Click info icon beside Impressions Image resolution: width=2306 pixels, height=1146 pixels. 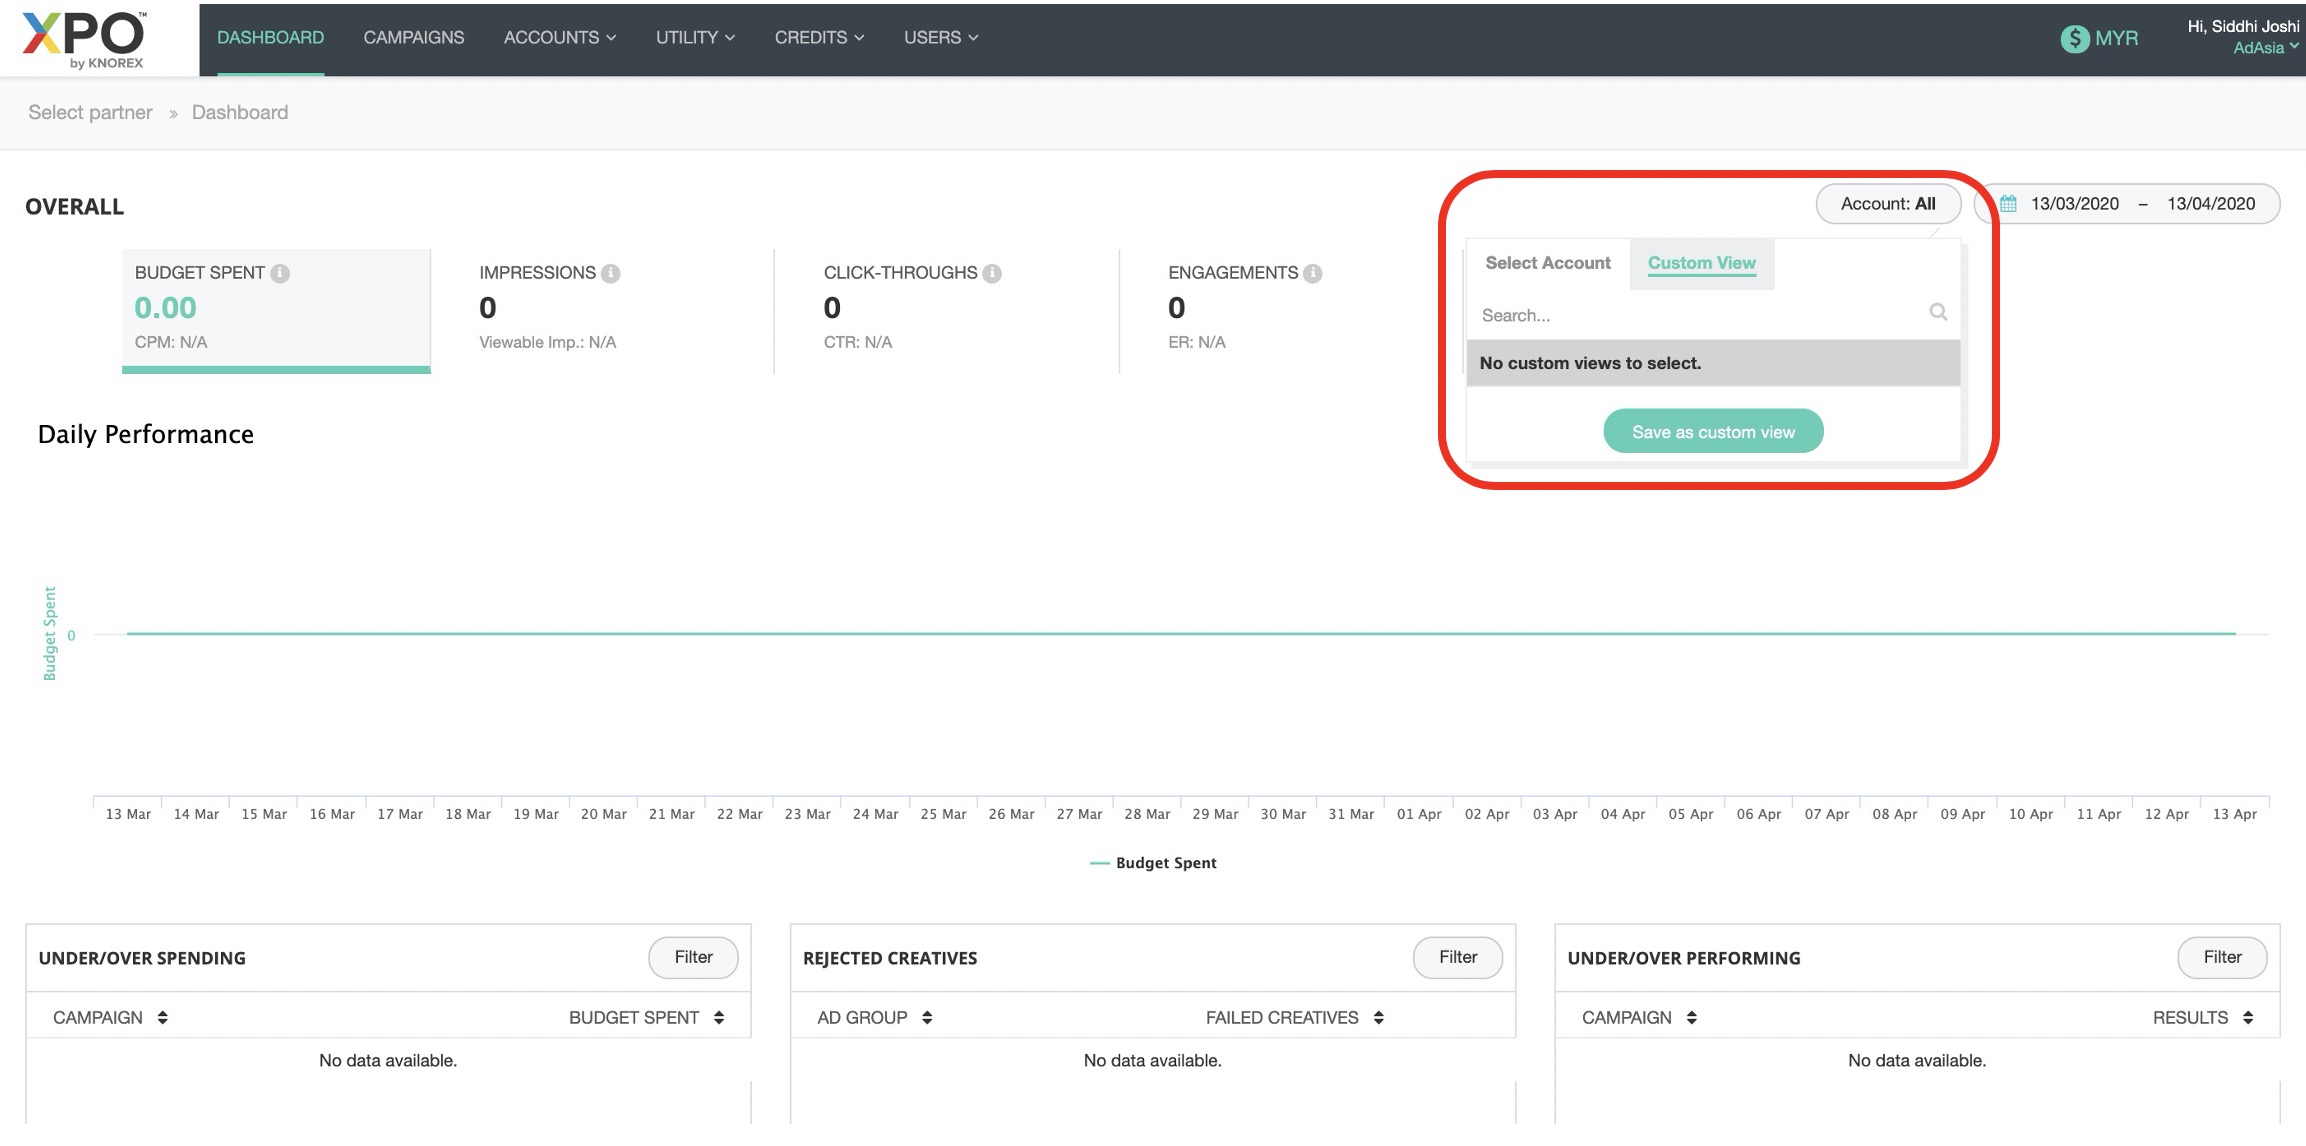(x=611, y=273)
